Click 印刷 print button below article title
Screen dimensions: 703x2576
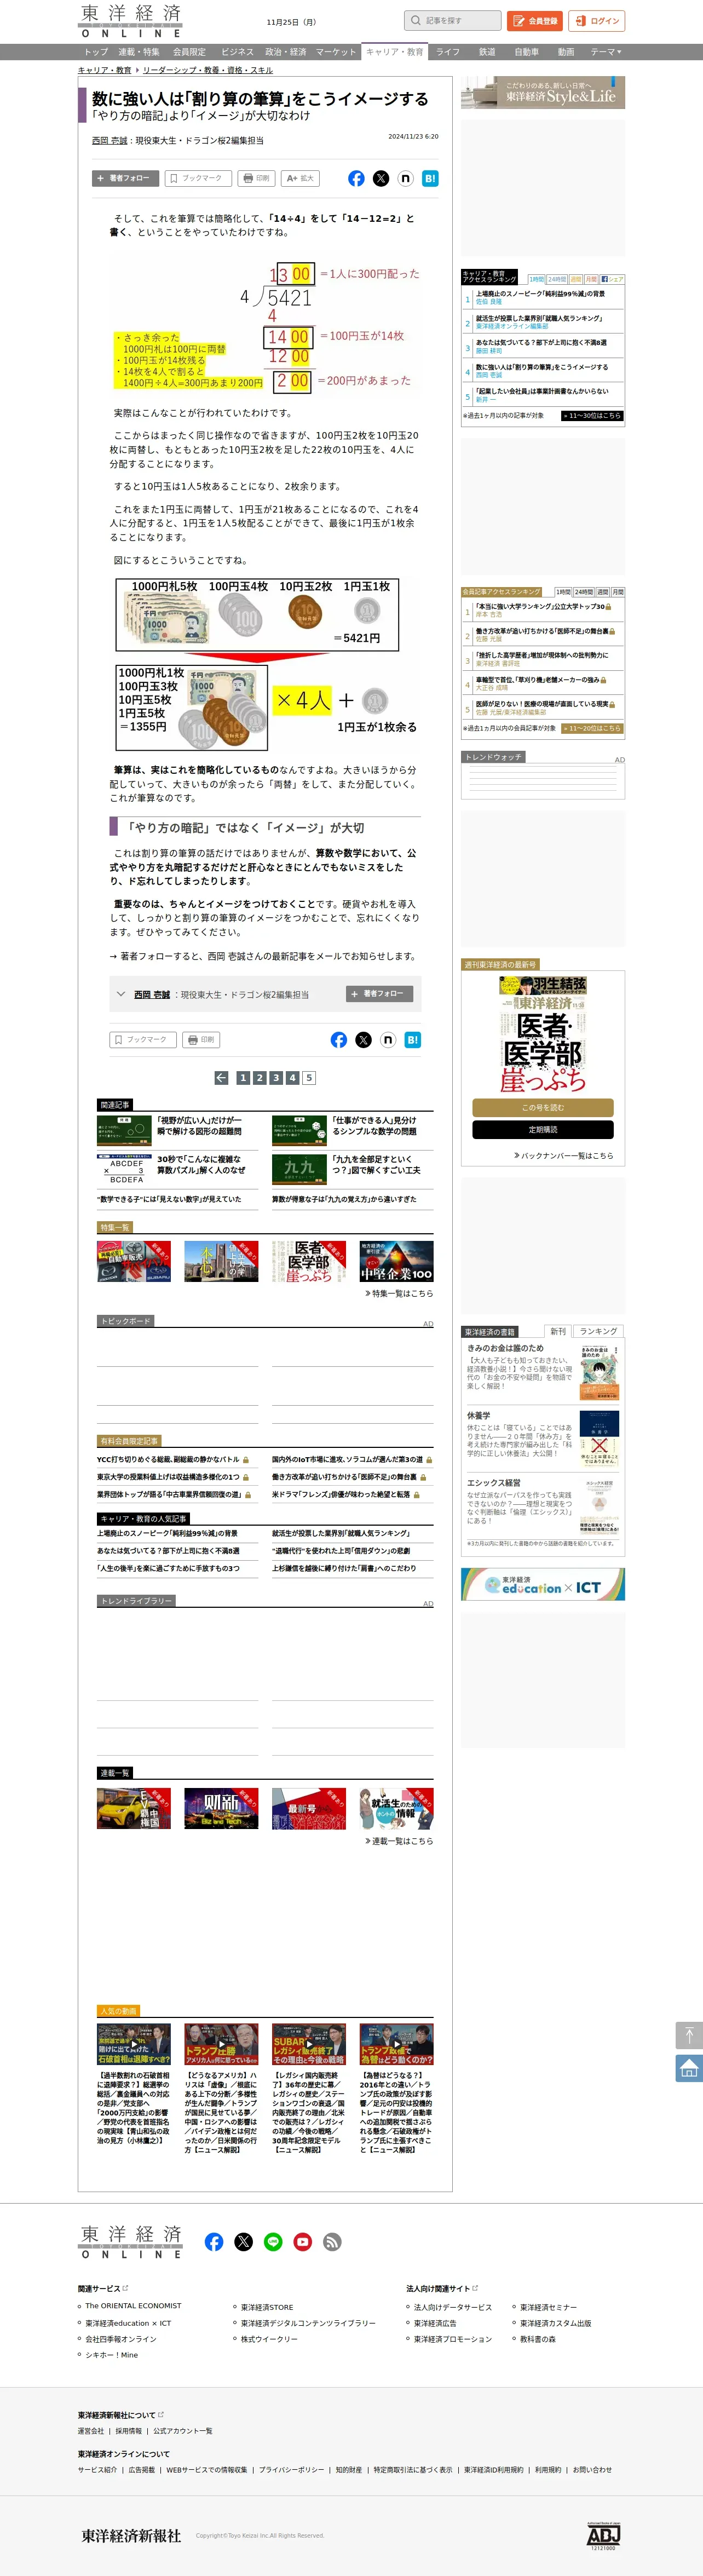257,178
